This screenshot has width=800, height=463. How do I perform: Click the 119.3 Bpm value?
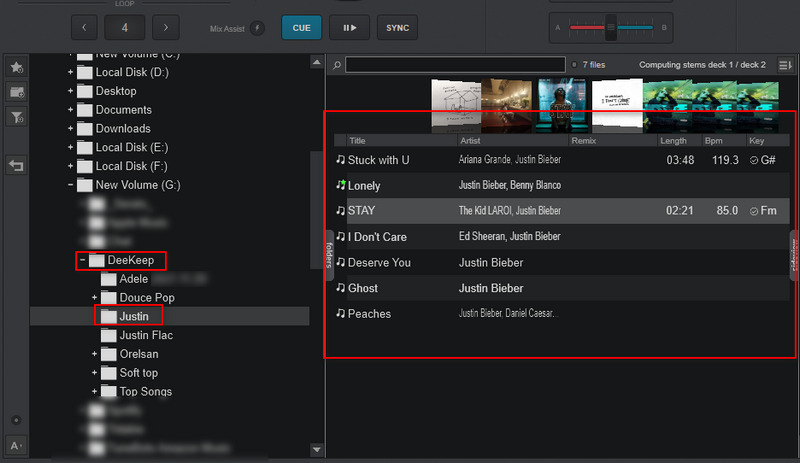(725, 160)
